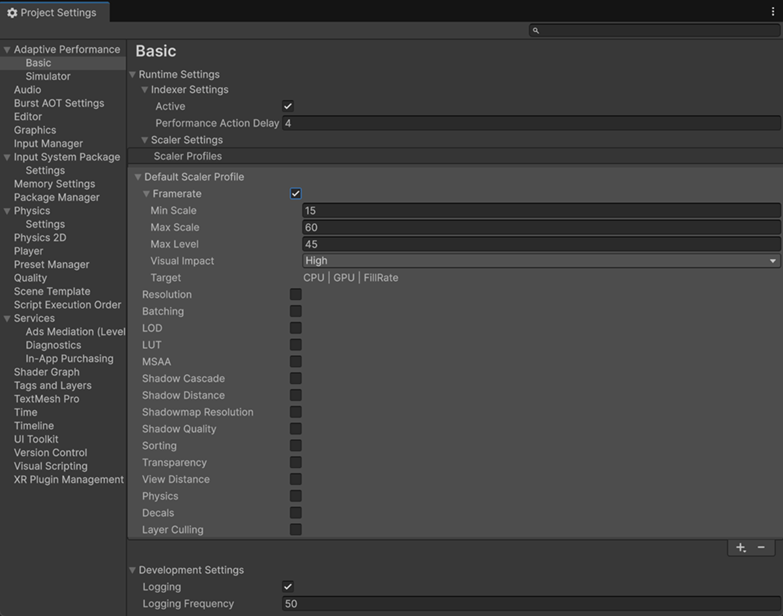Open the Graphics settings category

[x=35, y=130]
